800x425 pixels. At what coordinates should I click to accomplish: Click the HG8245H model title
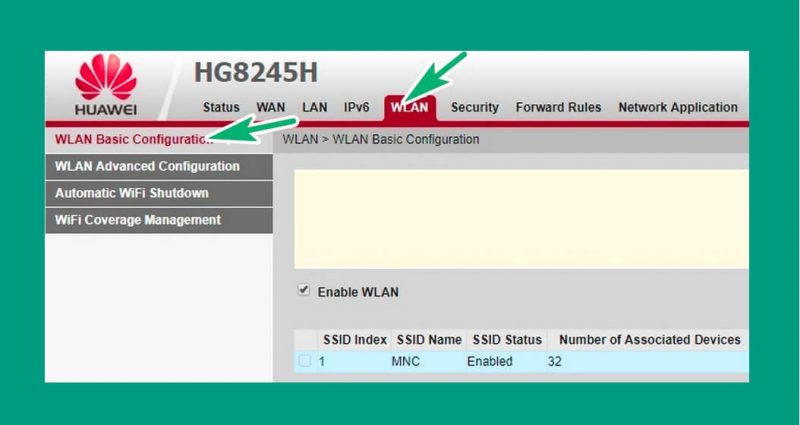256,73
